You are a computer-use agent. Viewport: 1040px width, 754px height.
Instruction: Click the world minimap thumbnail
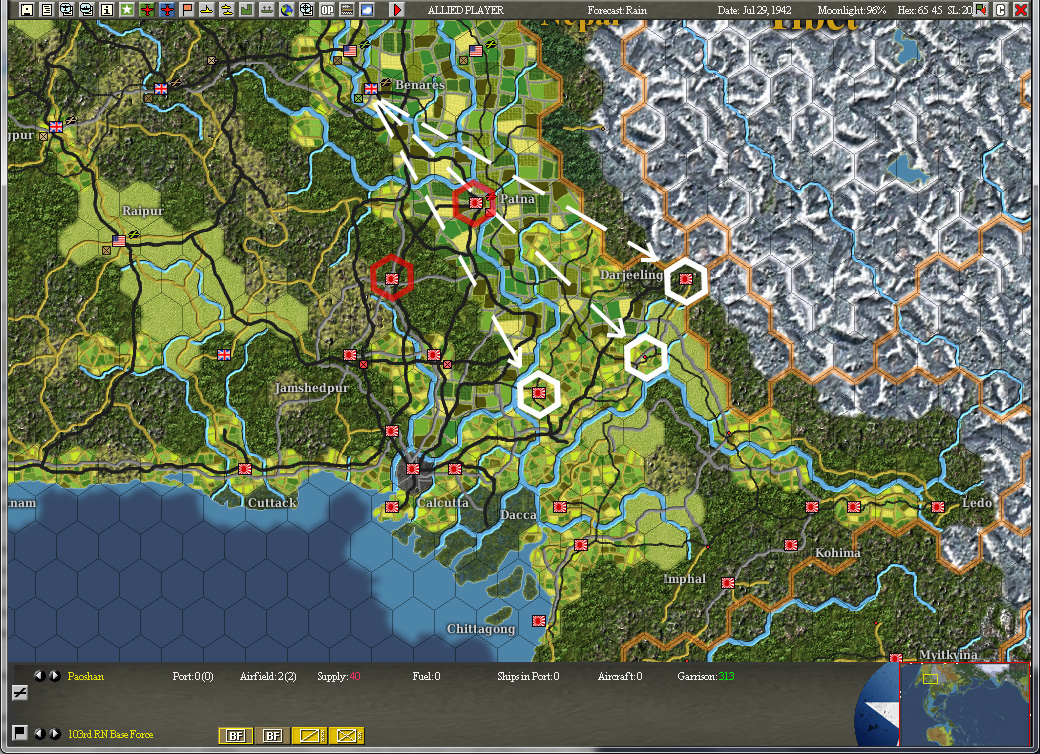[x=964, y=704]
